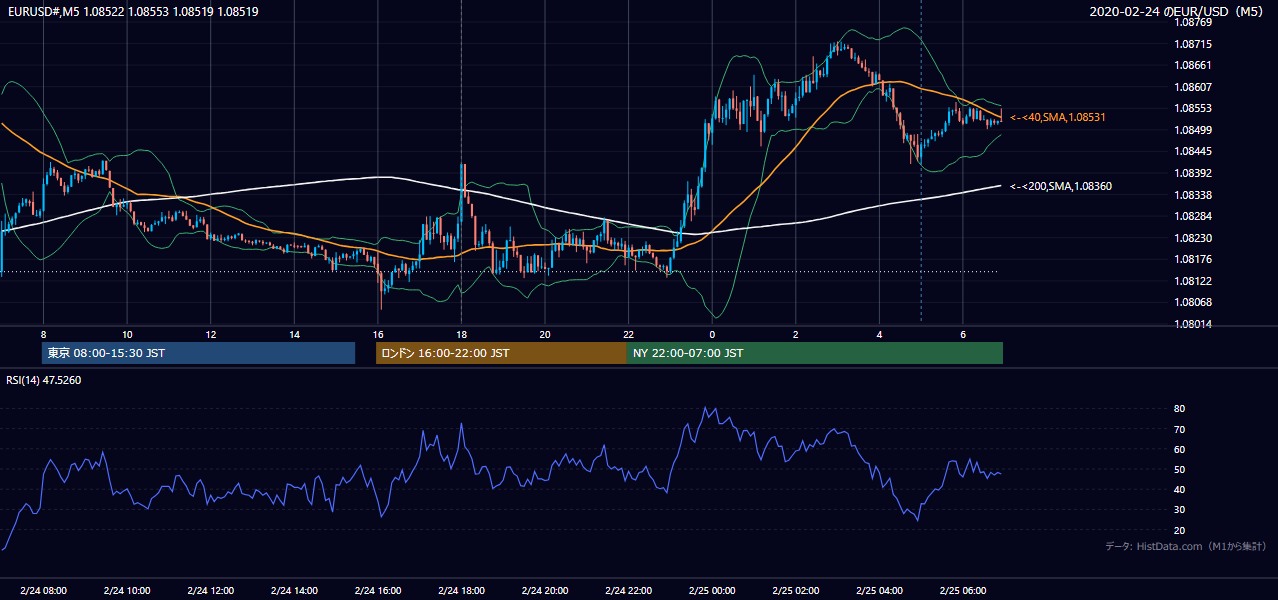Click the white 200 SMA label 1.08360
The width and height of the screenshot is (1278, 600).
tap(1061, 186)
